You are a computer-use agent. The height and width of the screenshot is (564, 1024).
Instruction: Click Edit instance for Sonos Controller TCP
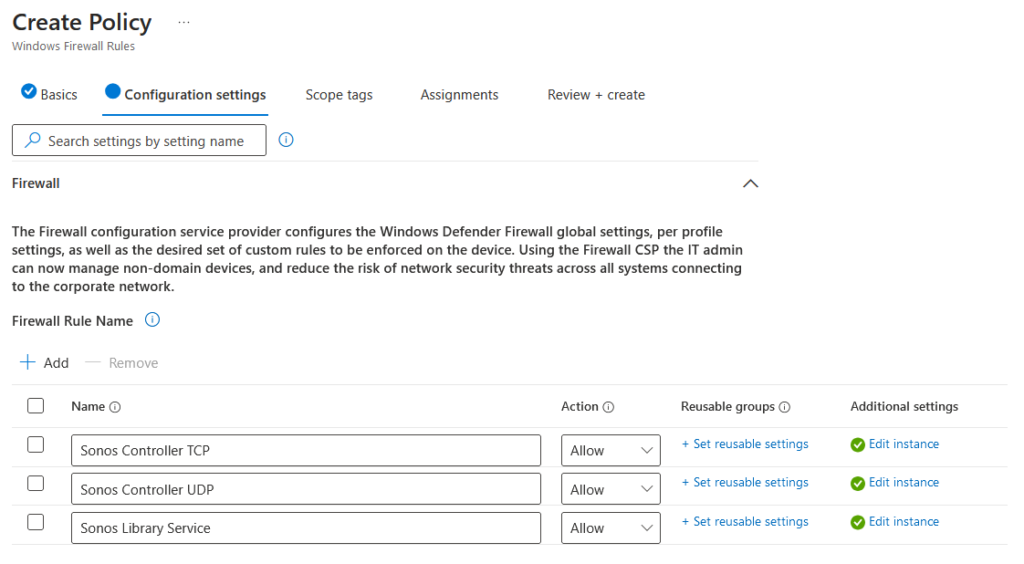(x=903, y=445)
